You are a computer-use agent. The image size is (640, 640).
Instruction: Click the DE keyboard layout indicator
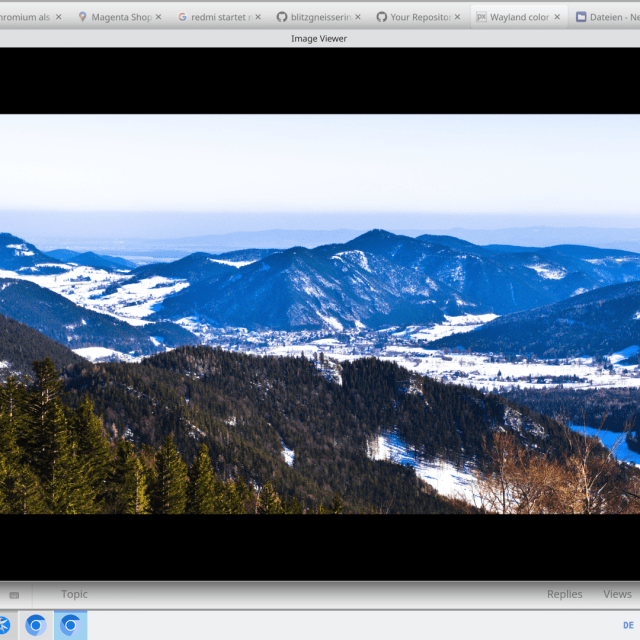pyautogui.click(x=628, y=625)
